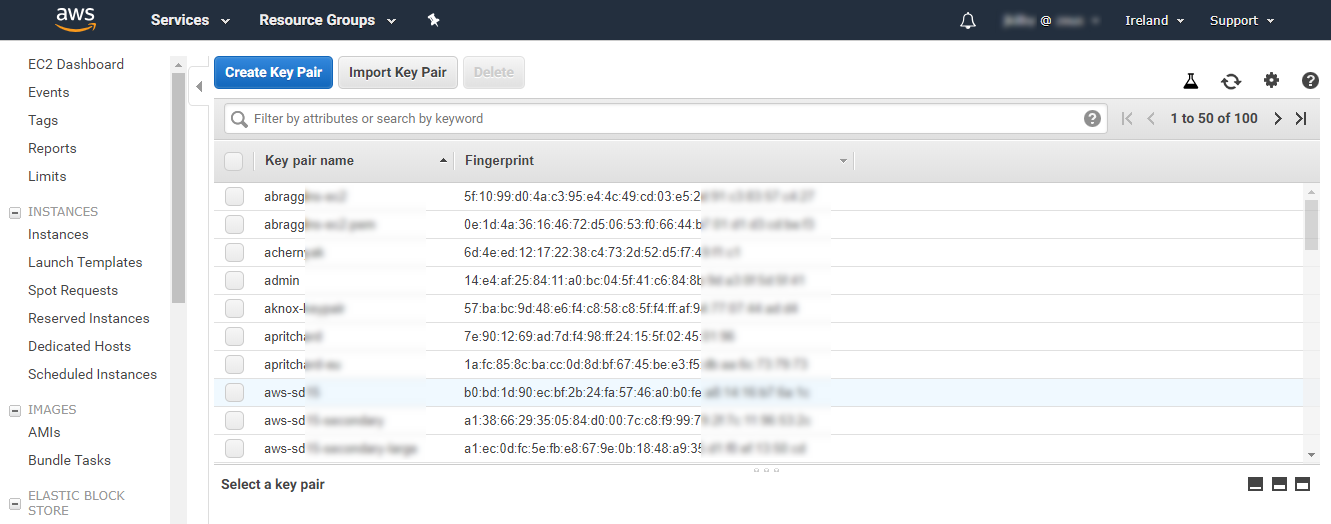The width and height of the screenshot is (1331, 524).
Task: Open the account user dropdown
Action: [x=1049, y=20]
